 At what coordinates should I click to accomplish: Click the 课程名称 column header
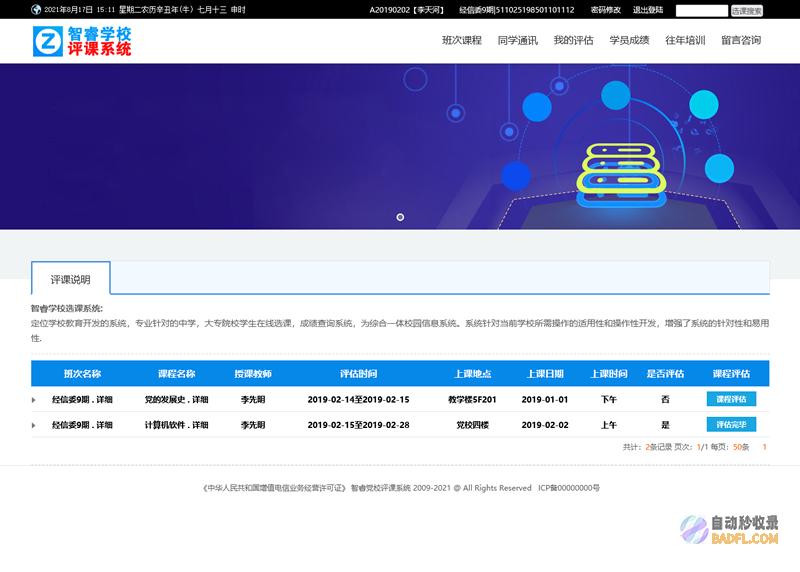[x=177, y=374]
